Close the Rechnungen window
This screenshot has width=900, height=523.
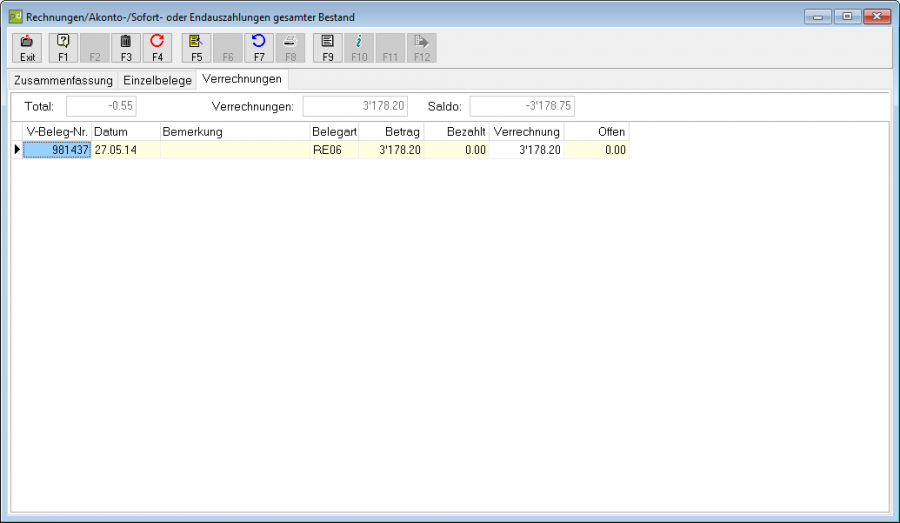(x=877, y=17)
